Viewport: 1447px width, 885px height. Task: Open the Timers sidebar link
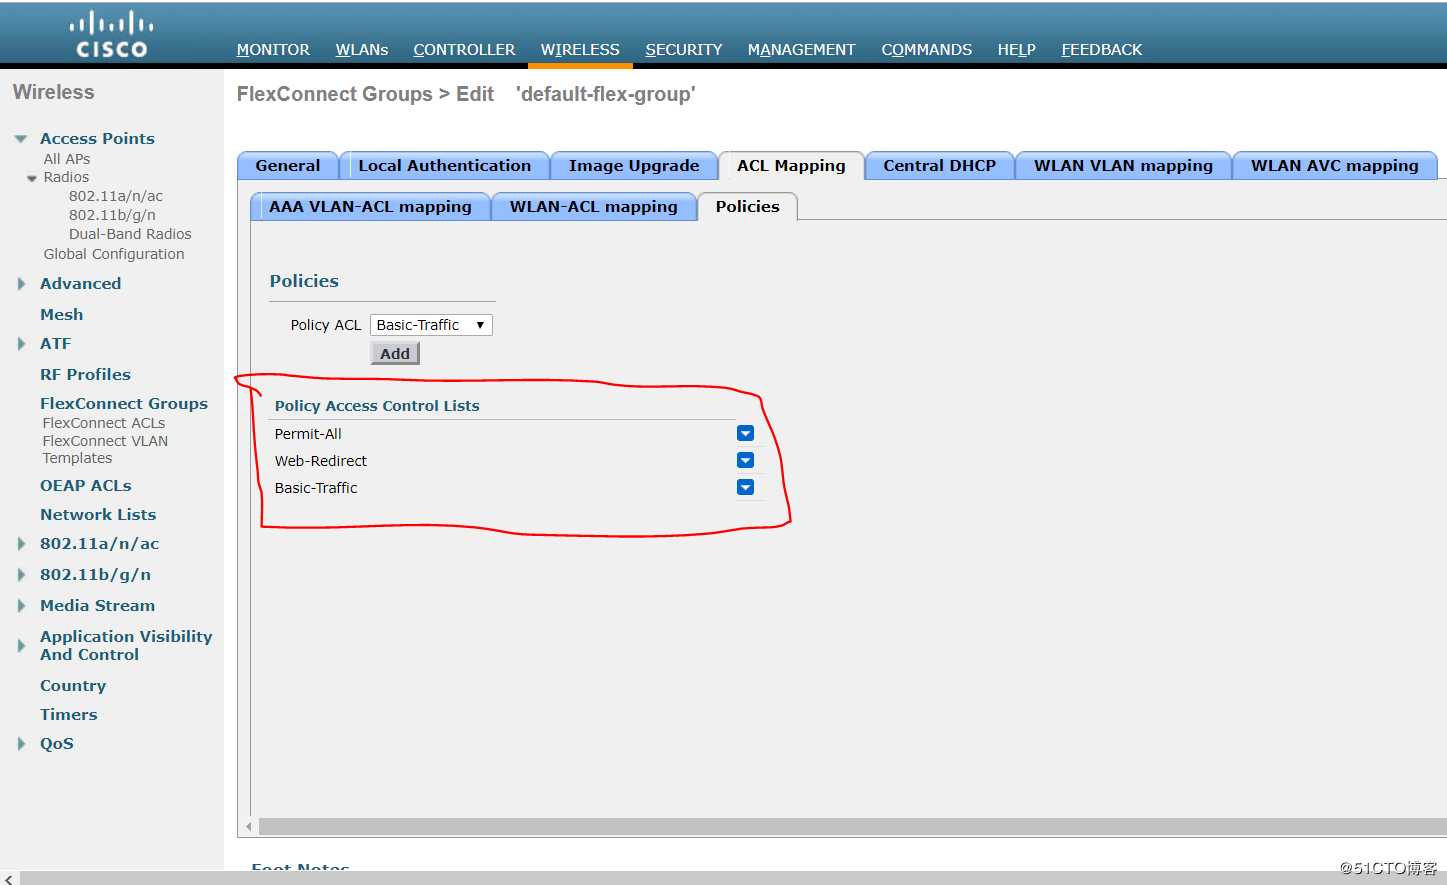pos(69,715)
